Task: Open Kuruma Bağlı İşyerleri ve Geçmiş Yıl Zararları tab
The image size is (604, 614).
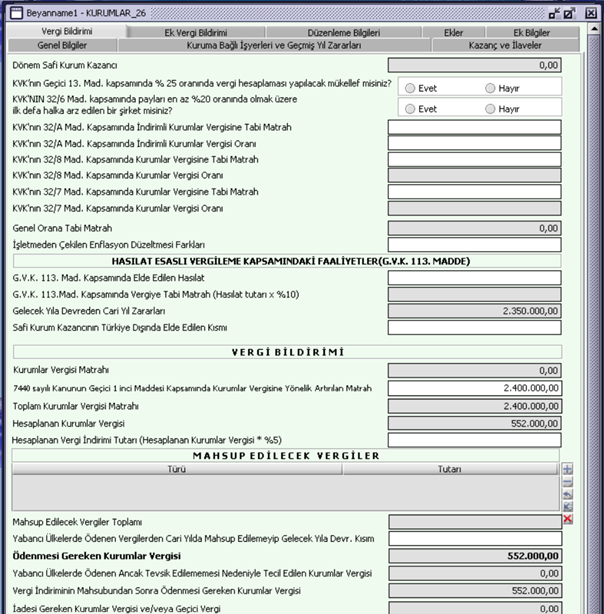Action: point(274,45)
